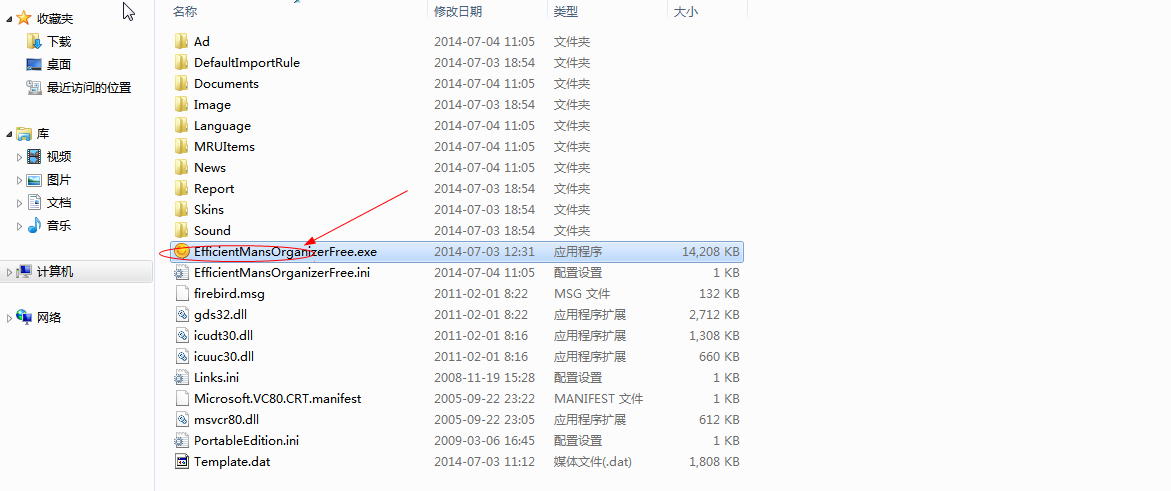The width and height of the screenshot is (1171, 491).
Task: Click the file name Microsoft.VC80.CRT.manifest
Action: tap(277, 398)
